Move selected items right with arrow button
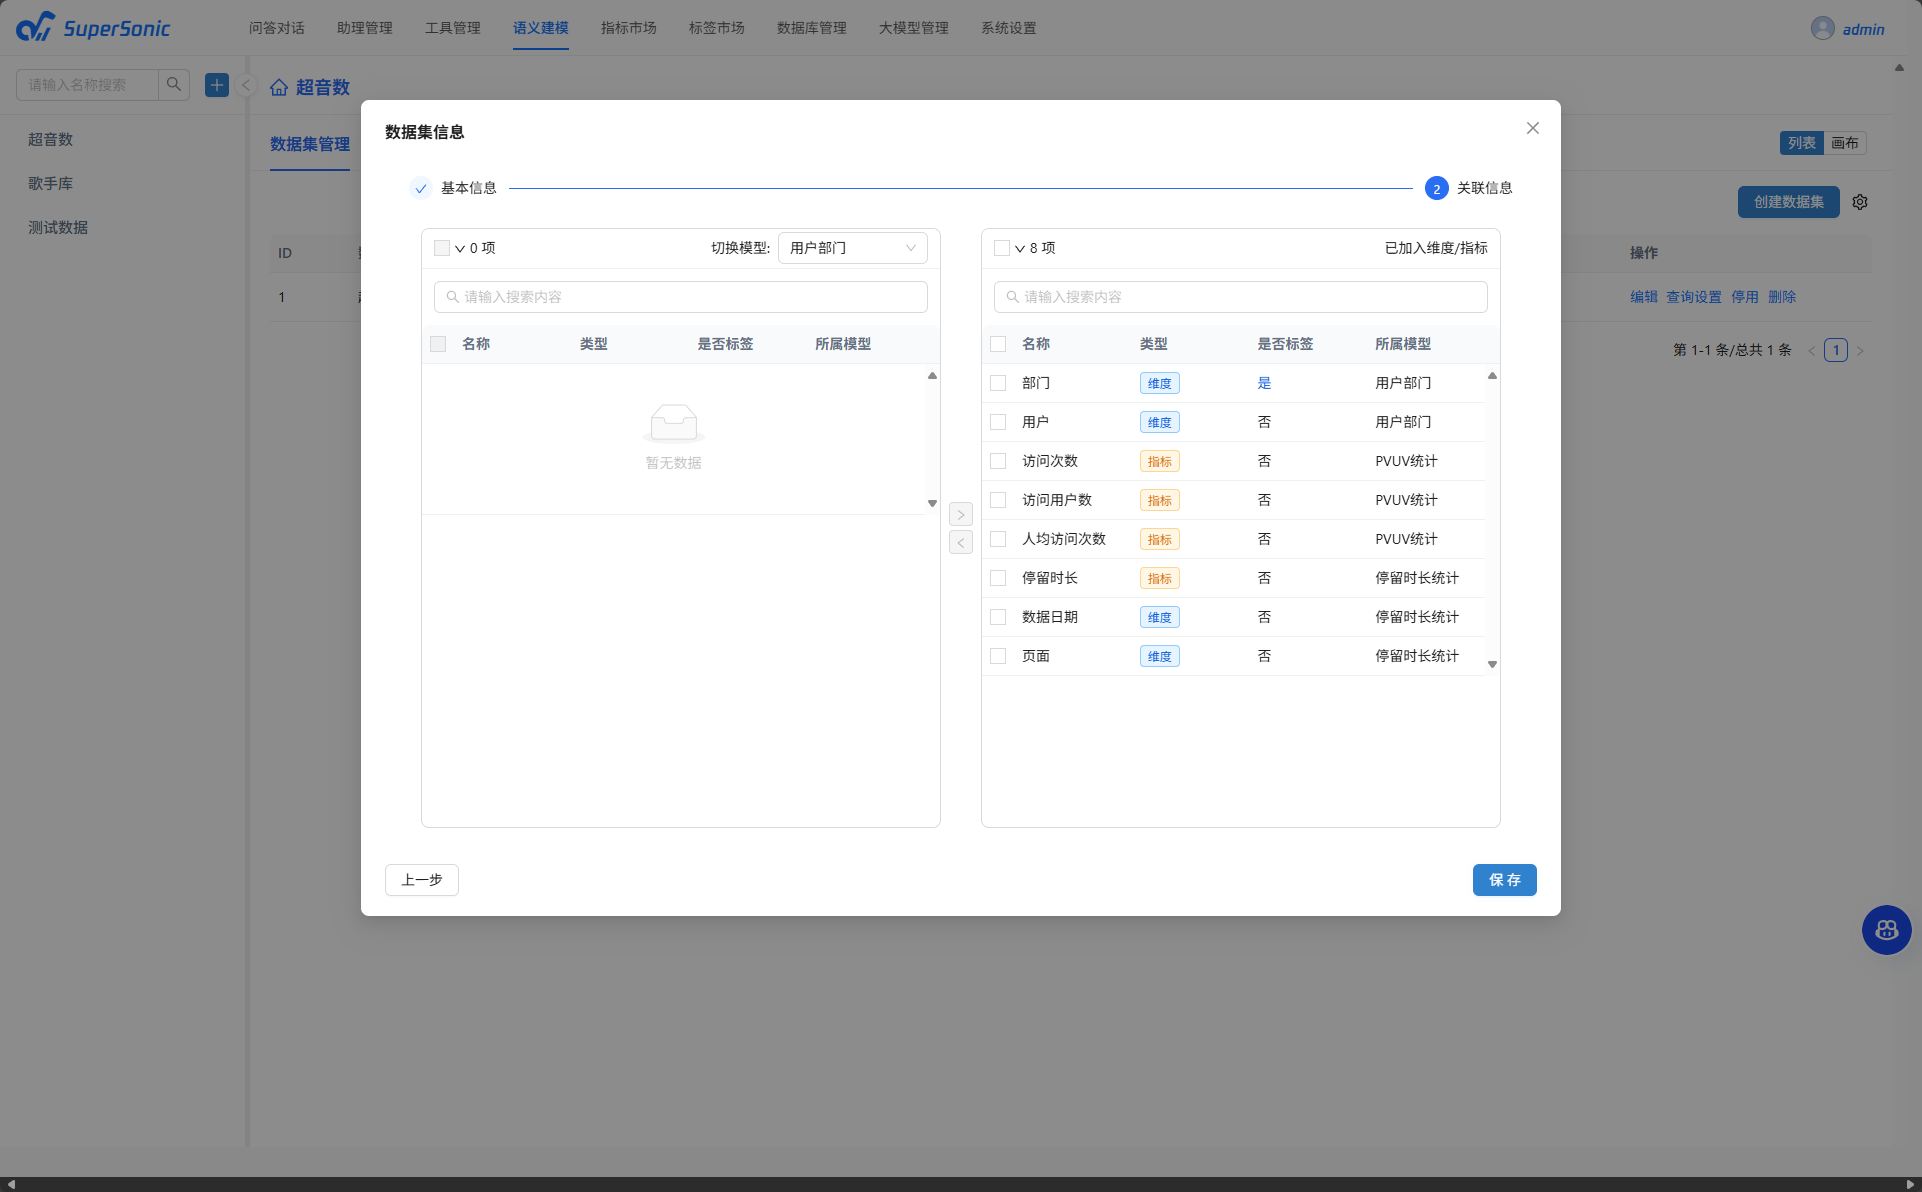This screenshot has height=1192, width=1922. [961, 514]
